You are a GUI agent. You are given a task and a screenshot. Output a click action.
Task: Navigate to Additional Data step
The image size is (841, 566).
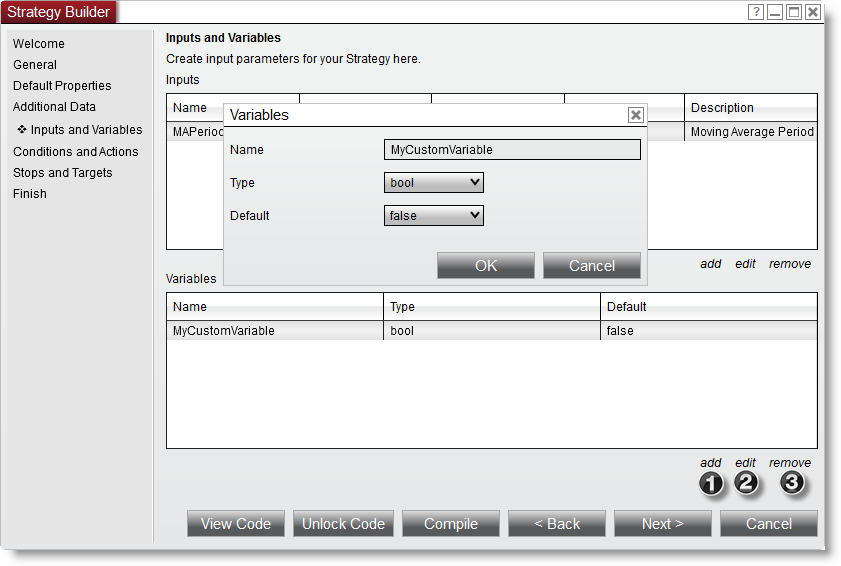pos(54,107)
